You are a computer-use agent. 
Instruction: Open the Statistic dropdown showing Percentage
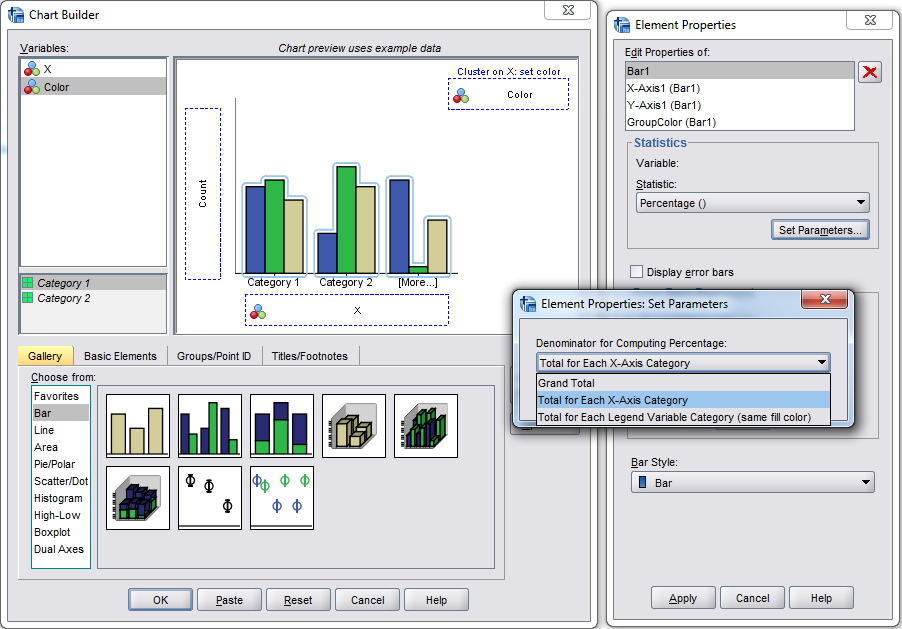(x=753, y=203)
